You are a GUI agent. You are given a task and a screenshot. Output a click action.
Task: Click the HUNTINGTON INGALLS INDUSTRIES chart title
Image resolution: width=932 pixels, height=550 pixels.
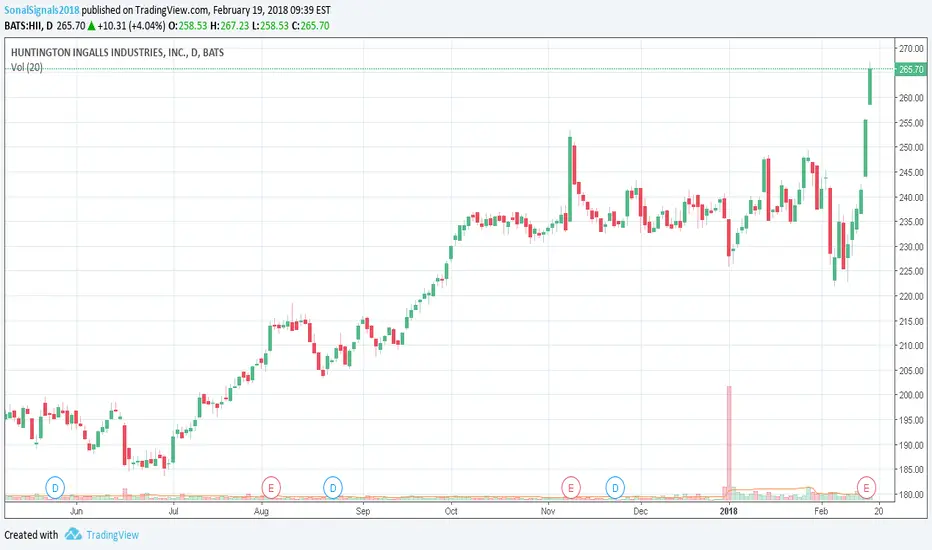(x=117, y=52)
